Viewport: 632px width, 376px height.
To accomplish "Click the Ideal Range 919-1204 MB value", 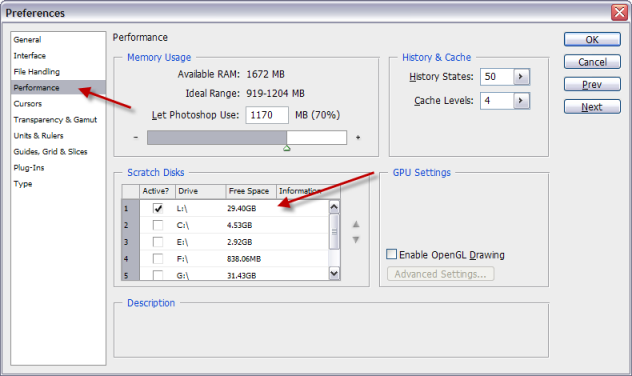I will (275, 93).
